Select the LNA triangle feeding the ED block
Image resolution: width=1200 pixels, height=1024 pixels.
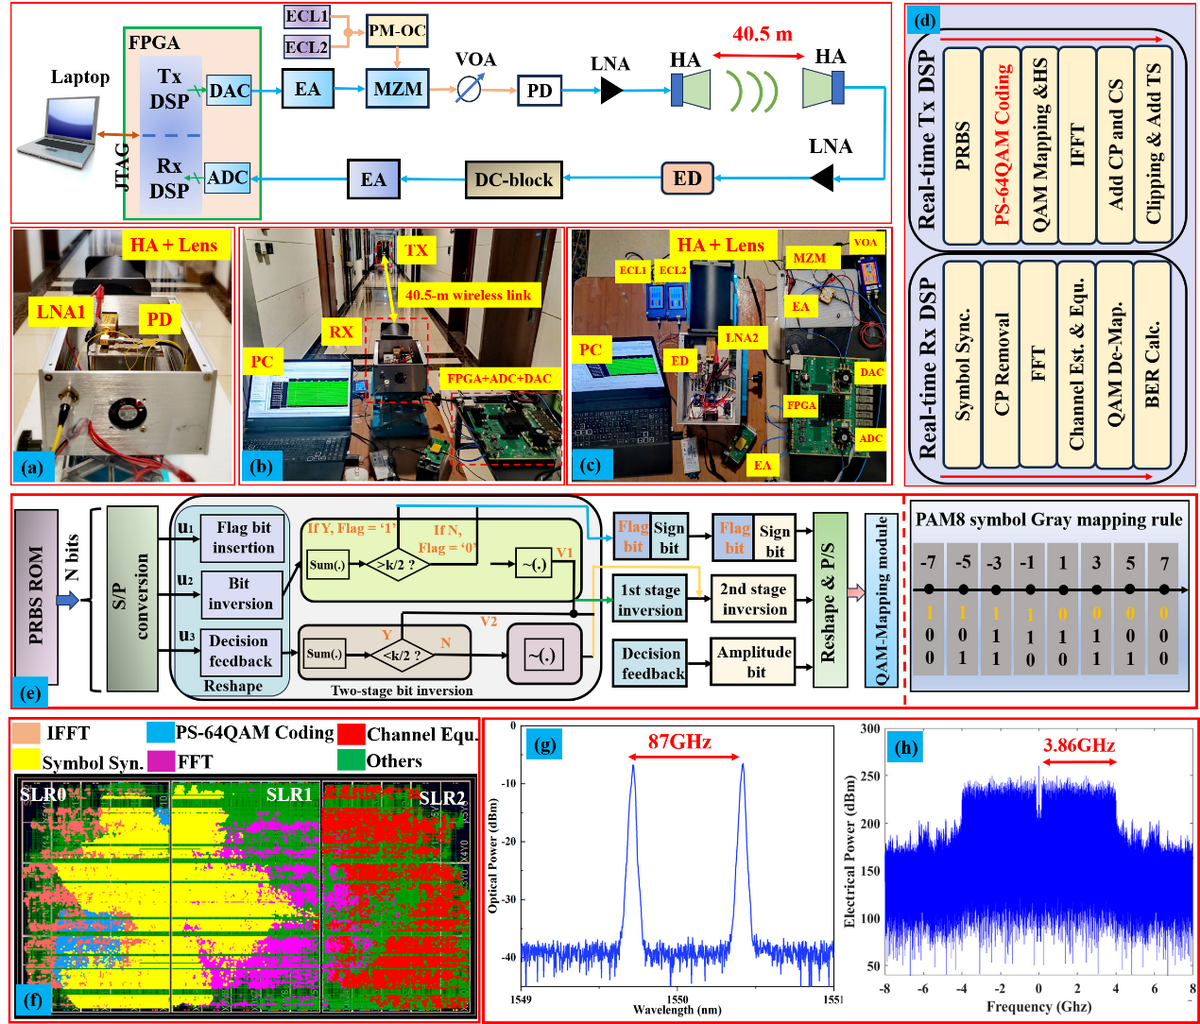[822, 179]
